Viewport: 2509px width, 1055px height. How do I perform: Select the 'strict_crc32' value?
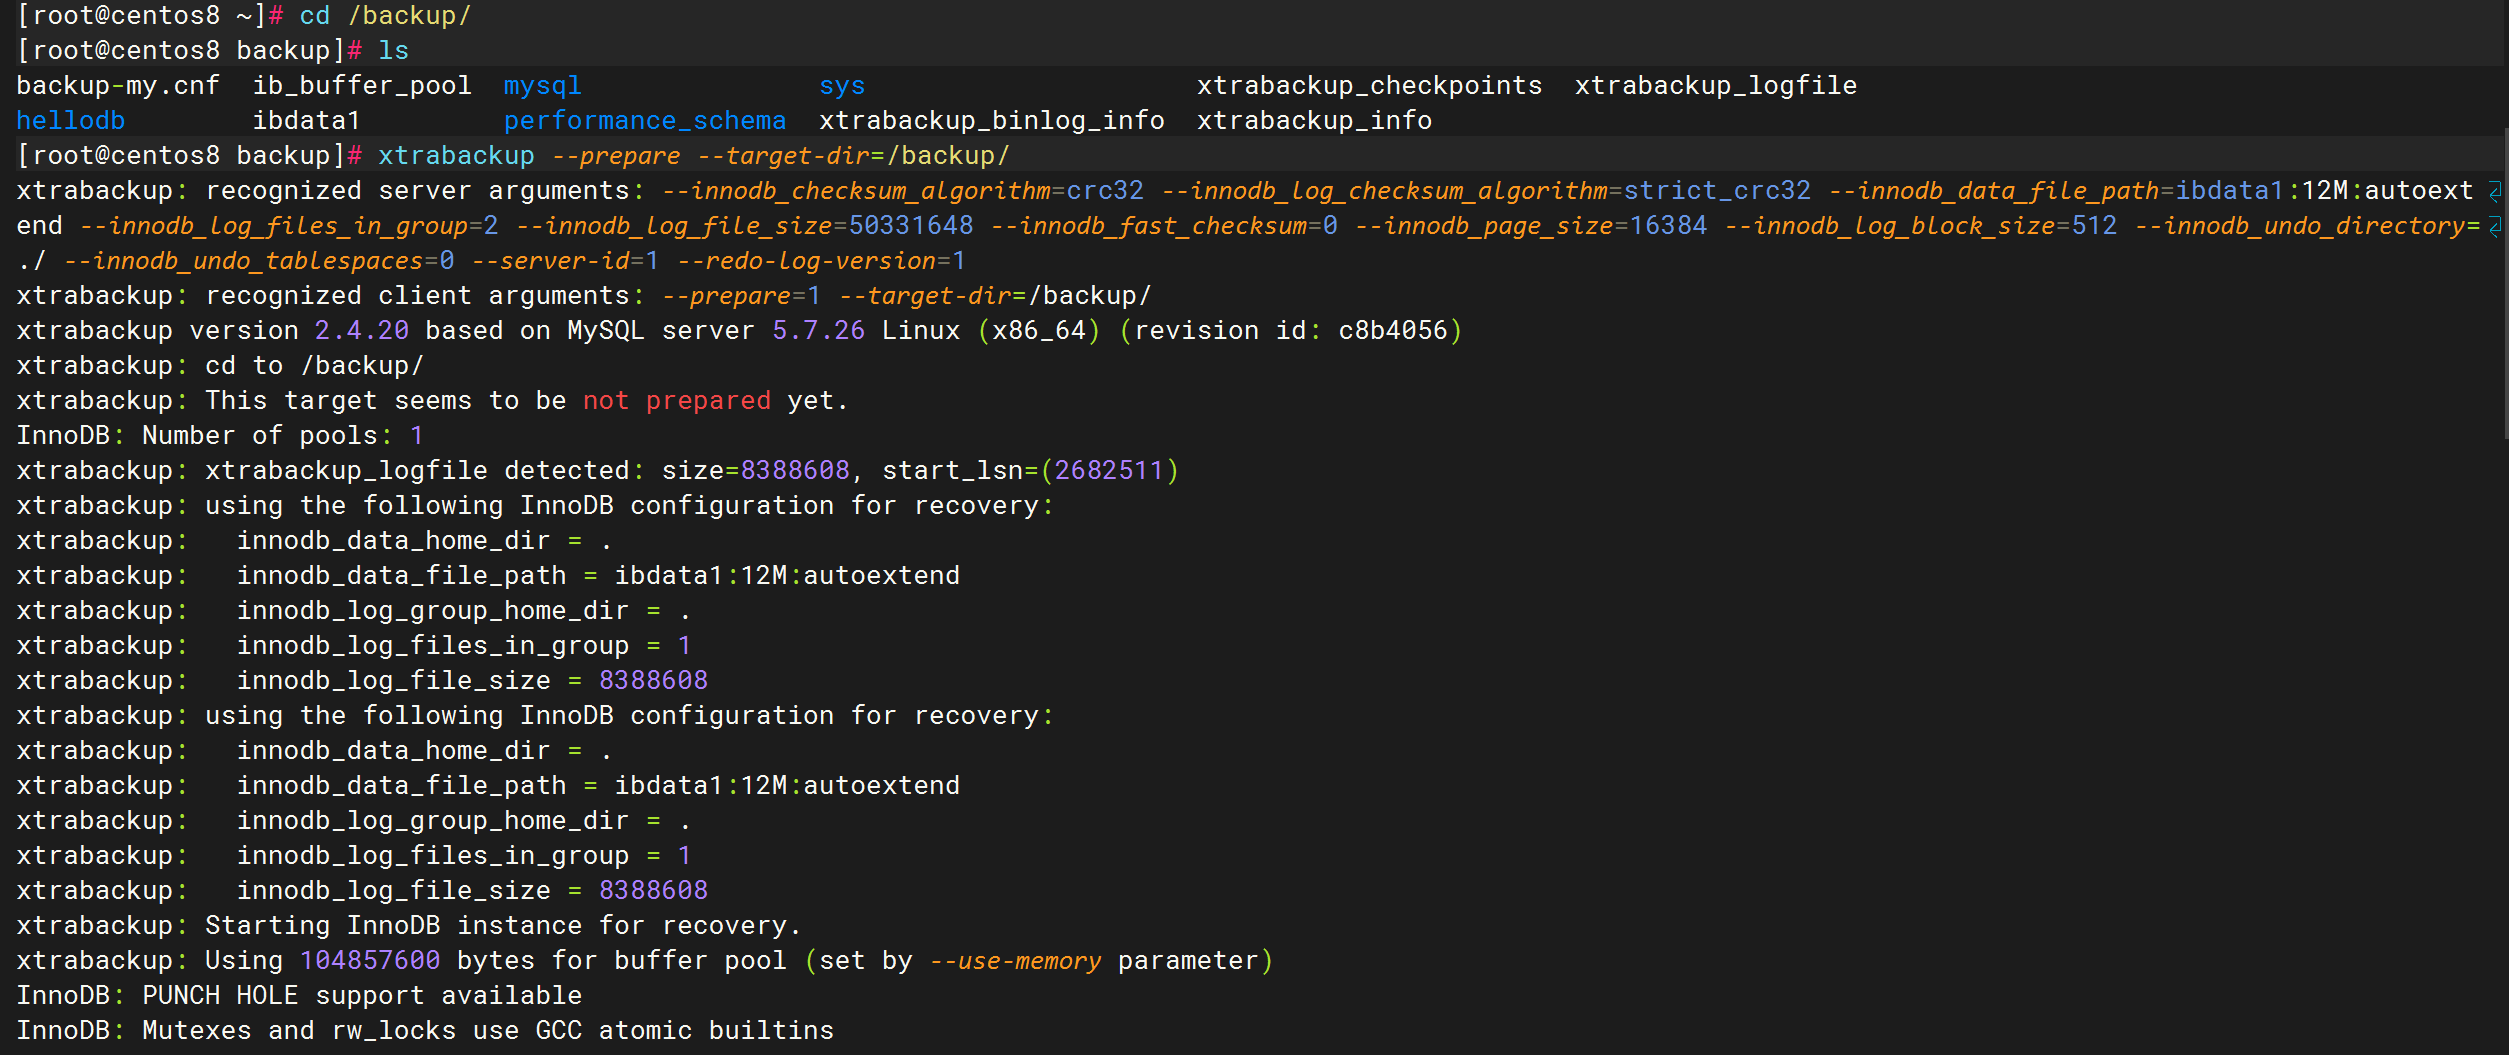point(1716,191)
